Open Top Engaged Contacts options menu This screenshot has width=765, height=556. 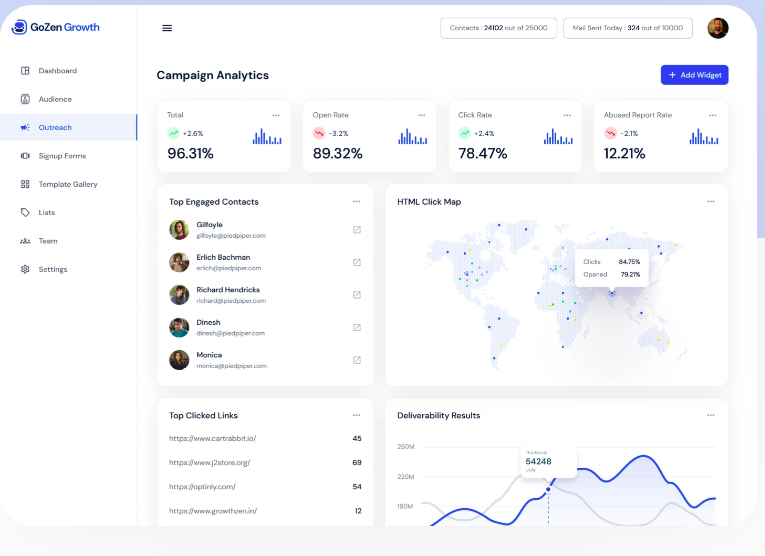(356, 201)
